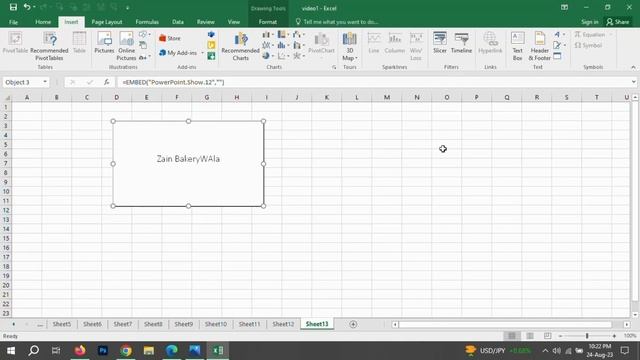Switch to Sheet12 tab
This screenshot has width=640, height=360.
tap(283, 324)
